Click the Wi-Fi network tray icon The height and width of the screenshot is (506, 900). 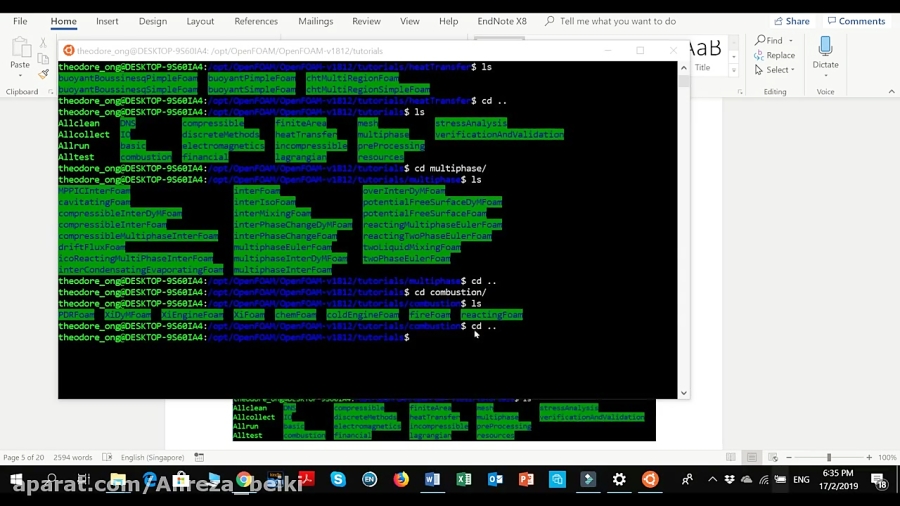[763, 480]
